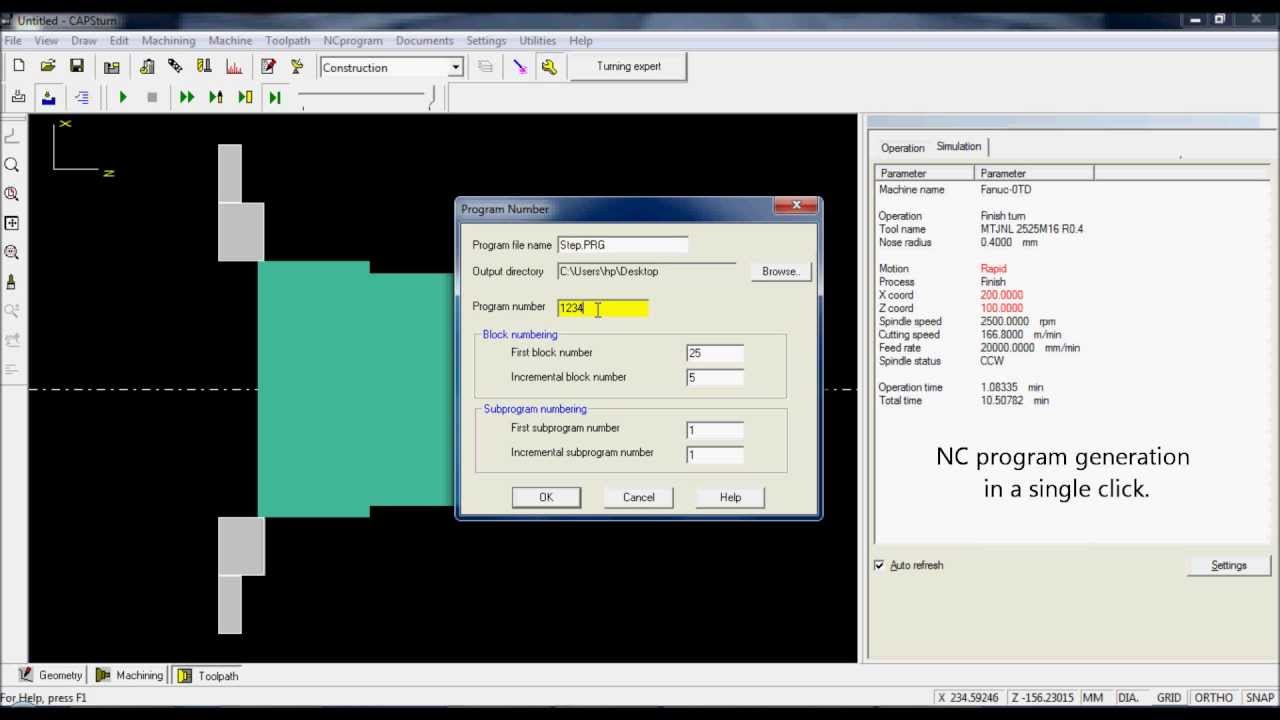Open the Construction dropdown
The width and height of the screenshot is (1280, 720).
pyautogui.click(x=455, y=67)
